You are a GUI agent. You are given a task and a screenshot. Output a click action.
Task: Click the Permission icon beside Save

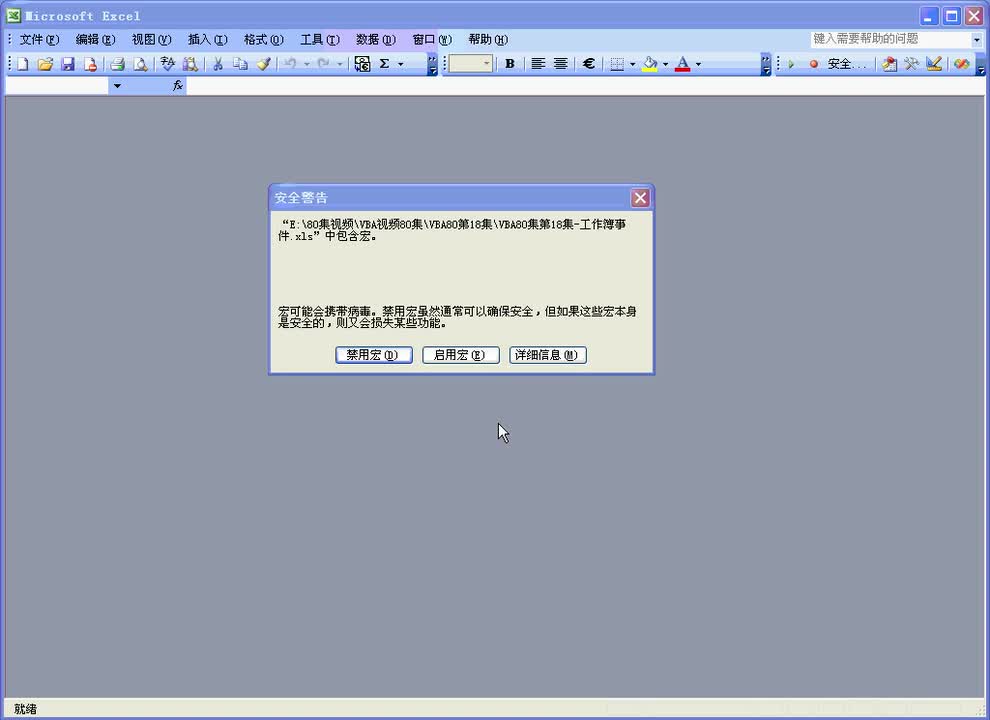pyautogui.click(x=90, y=64)
